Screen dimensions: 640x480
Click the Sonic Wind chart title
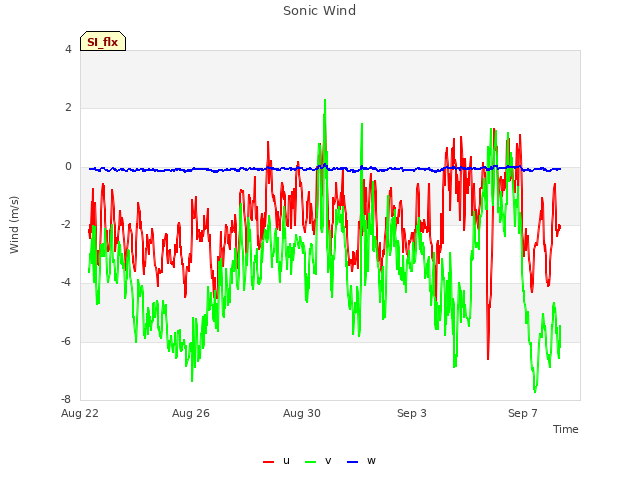pos(320,11)
